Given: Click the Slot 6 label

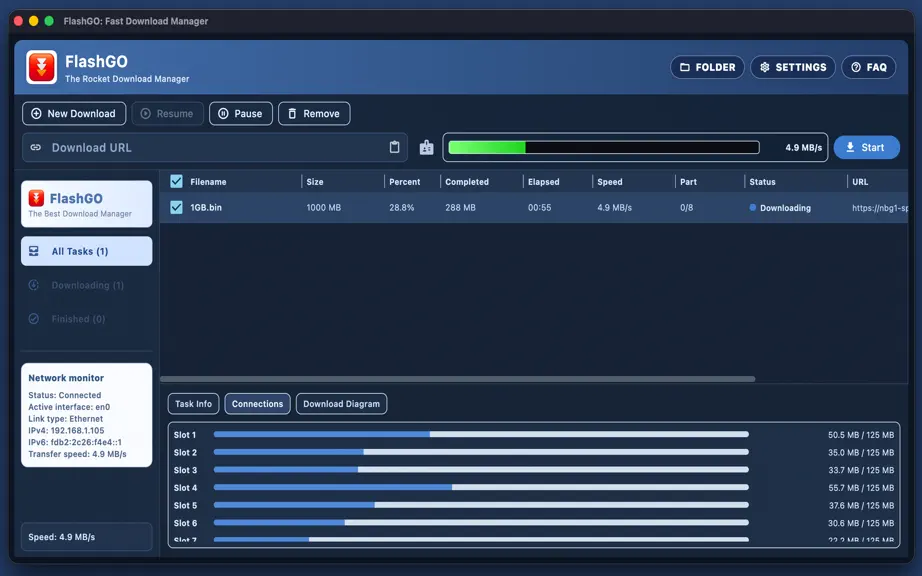Looking at the screenshot, I should click(x=185, y=523).
